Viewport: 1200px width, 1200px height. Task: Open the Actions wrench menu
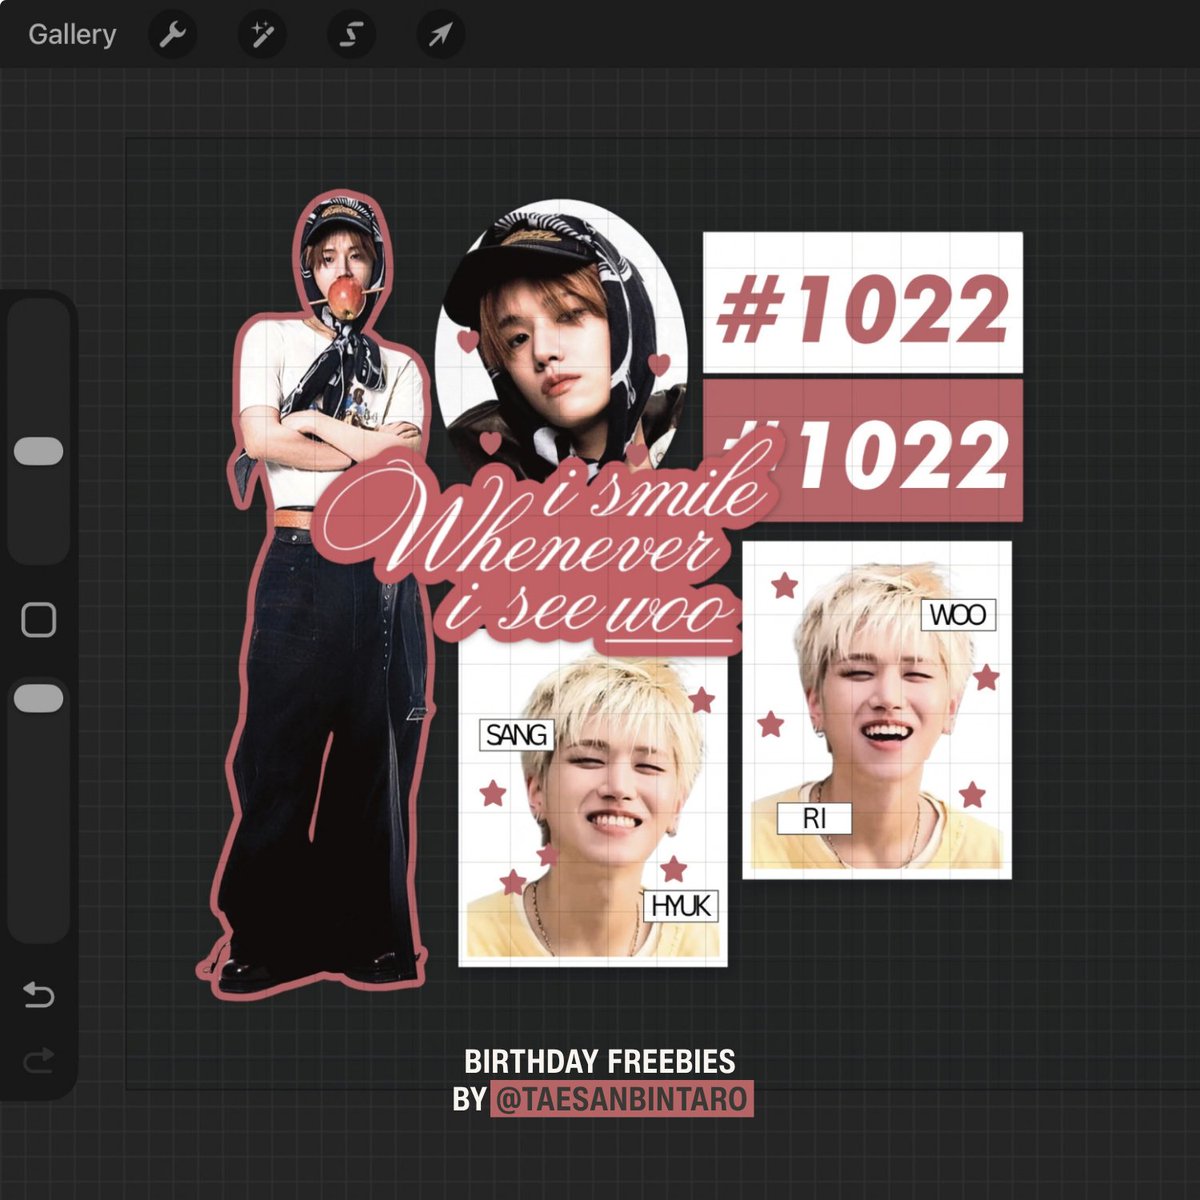point(172,35)
